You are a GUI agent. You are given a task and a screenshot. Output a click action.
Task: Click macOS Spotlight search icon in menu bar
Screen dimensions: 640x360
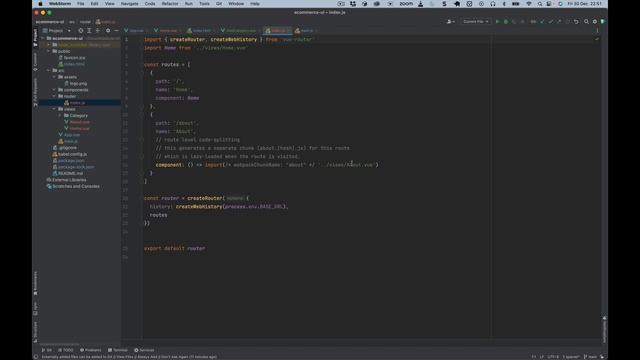coord(540,4)
